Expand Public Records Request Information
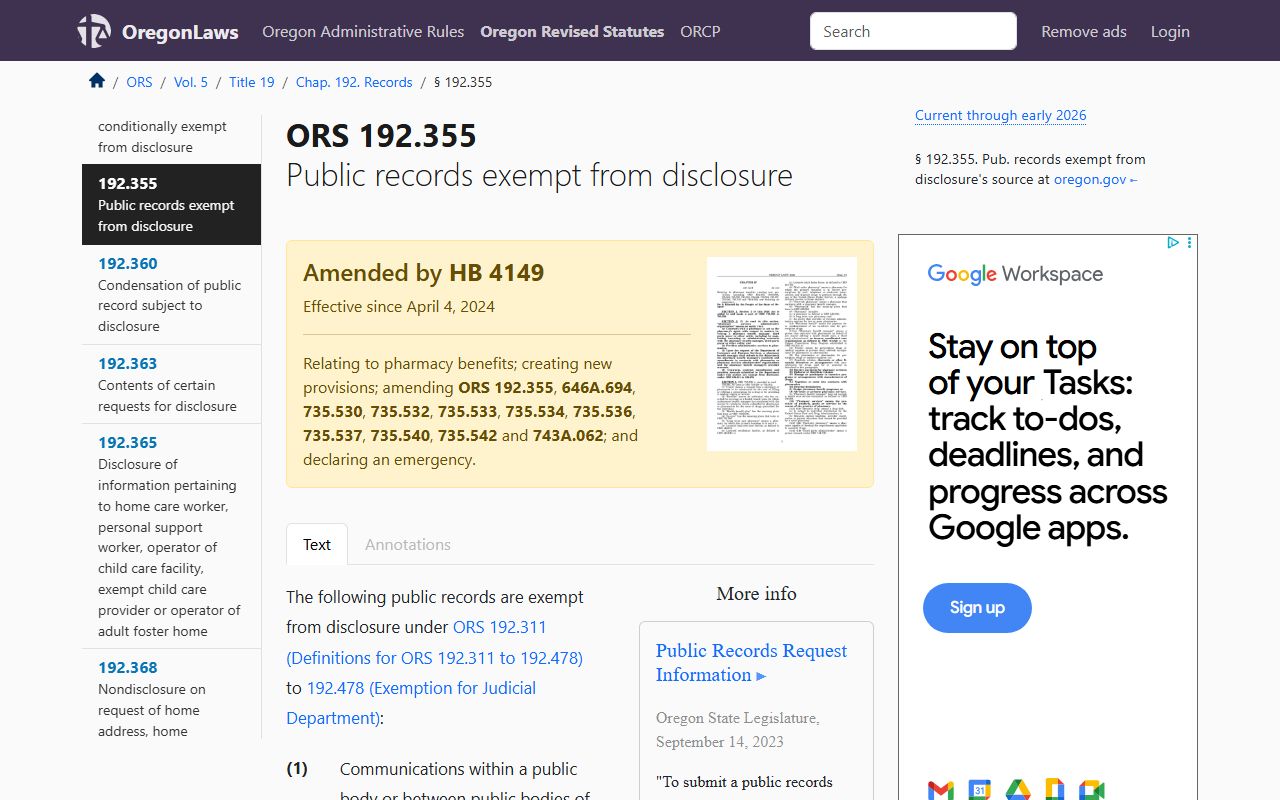1280x800 pixels. click(x=751, y=662)
